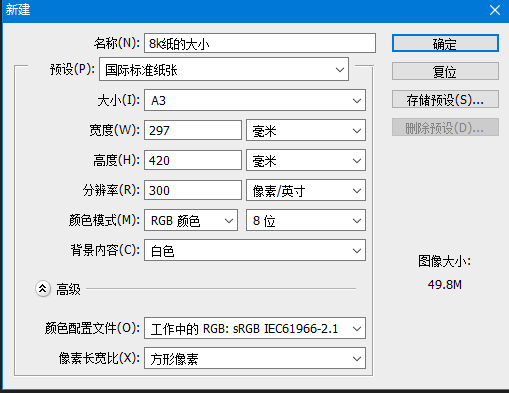Open the resolution unit dropdown 像素/英寸
The width and height of the screenshot is (509, 393).
coord(306,190)
